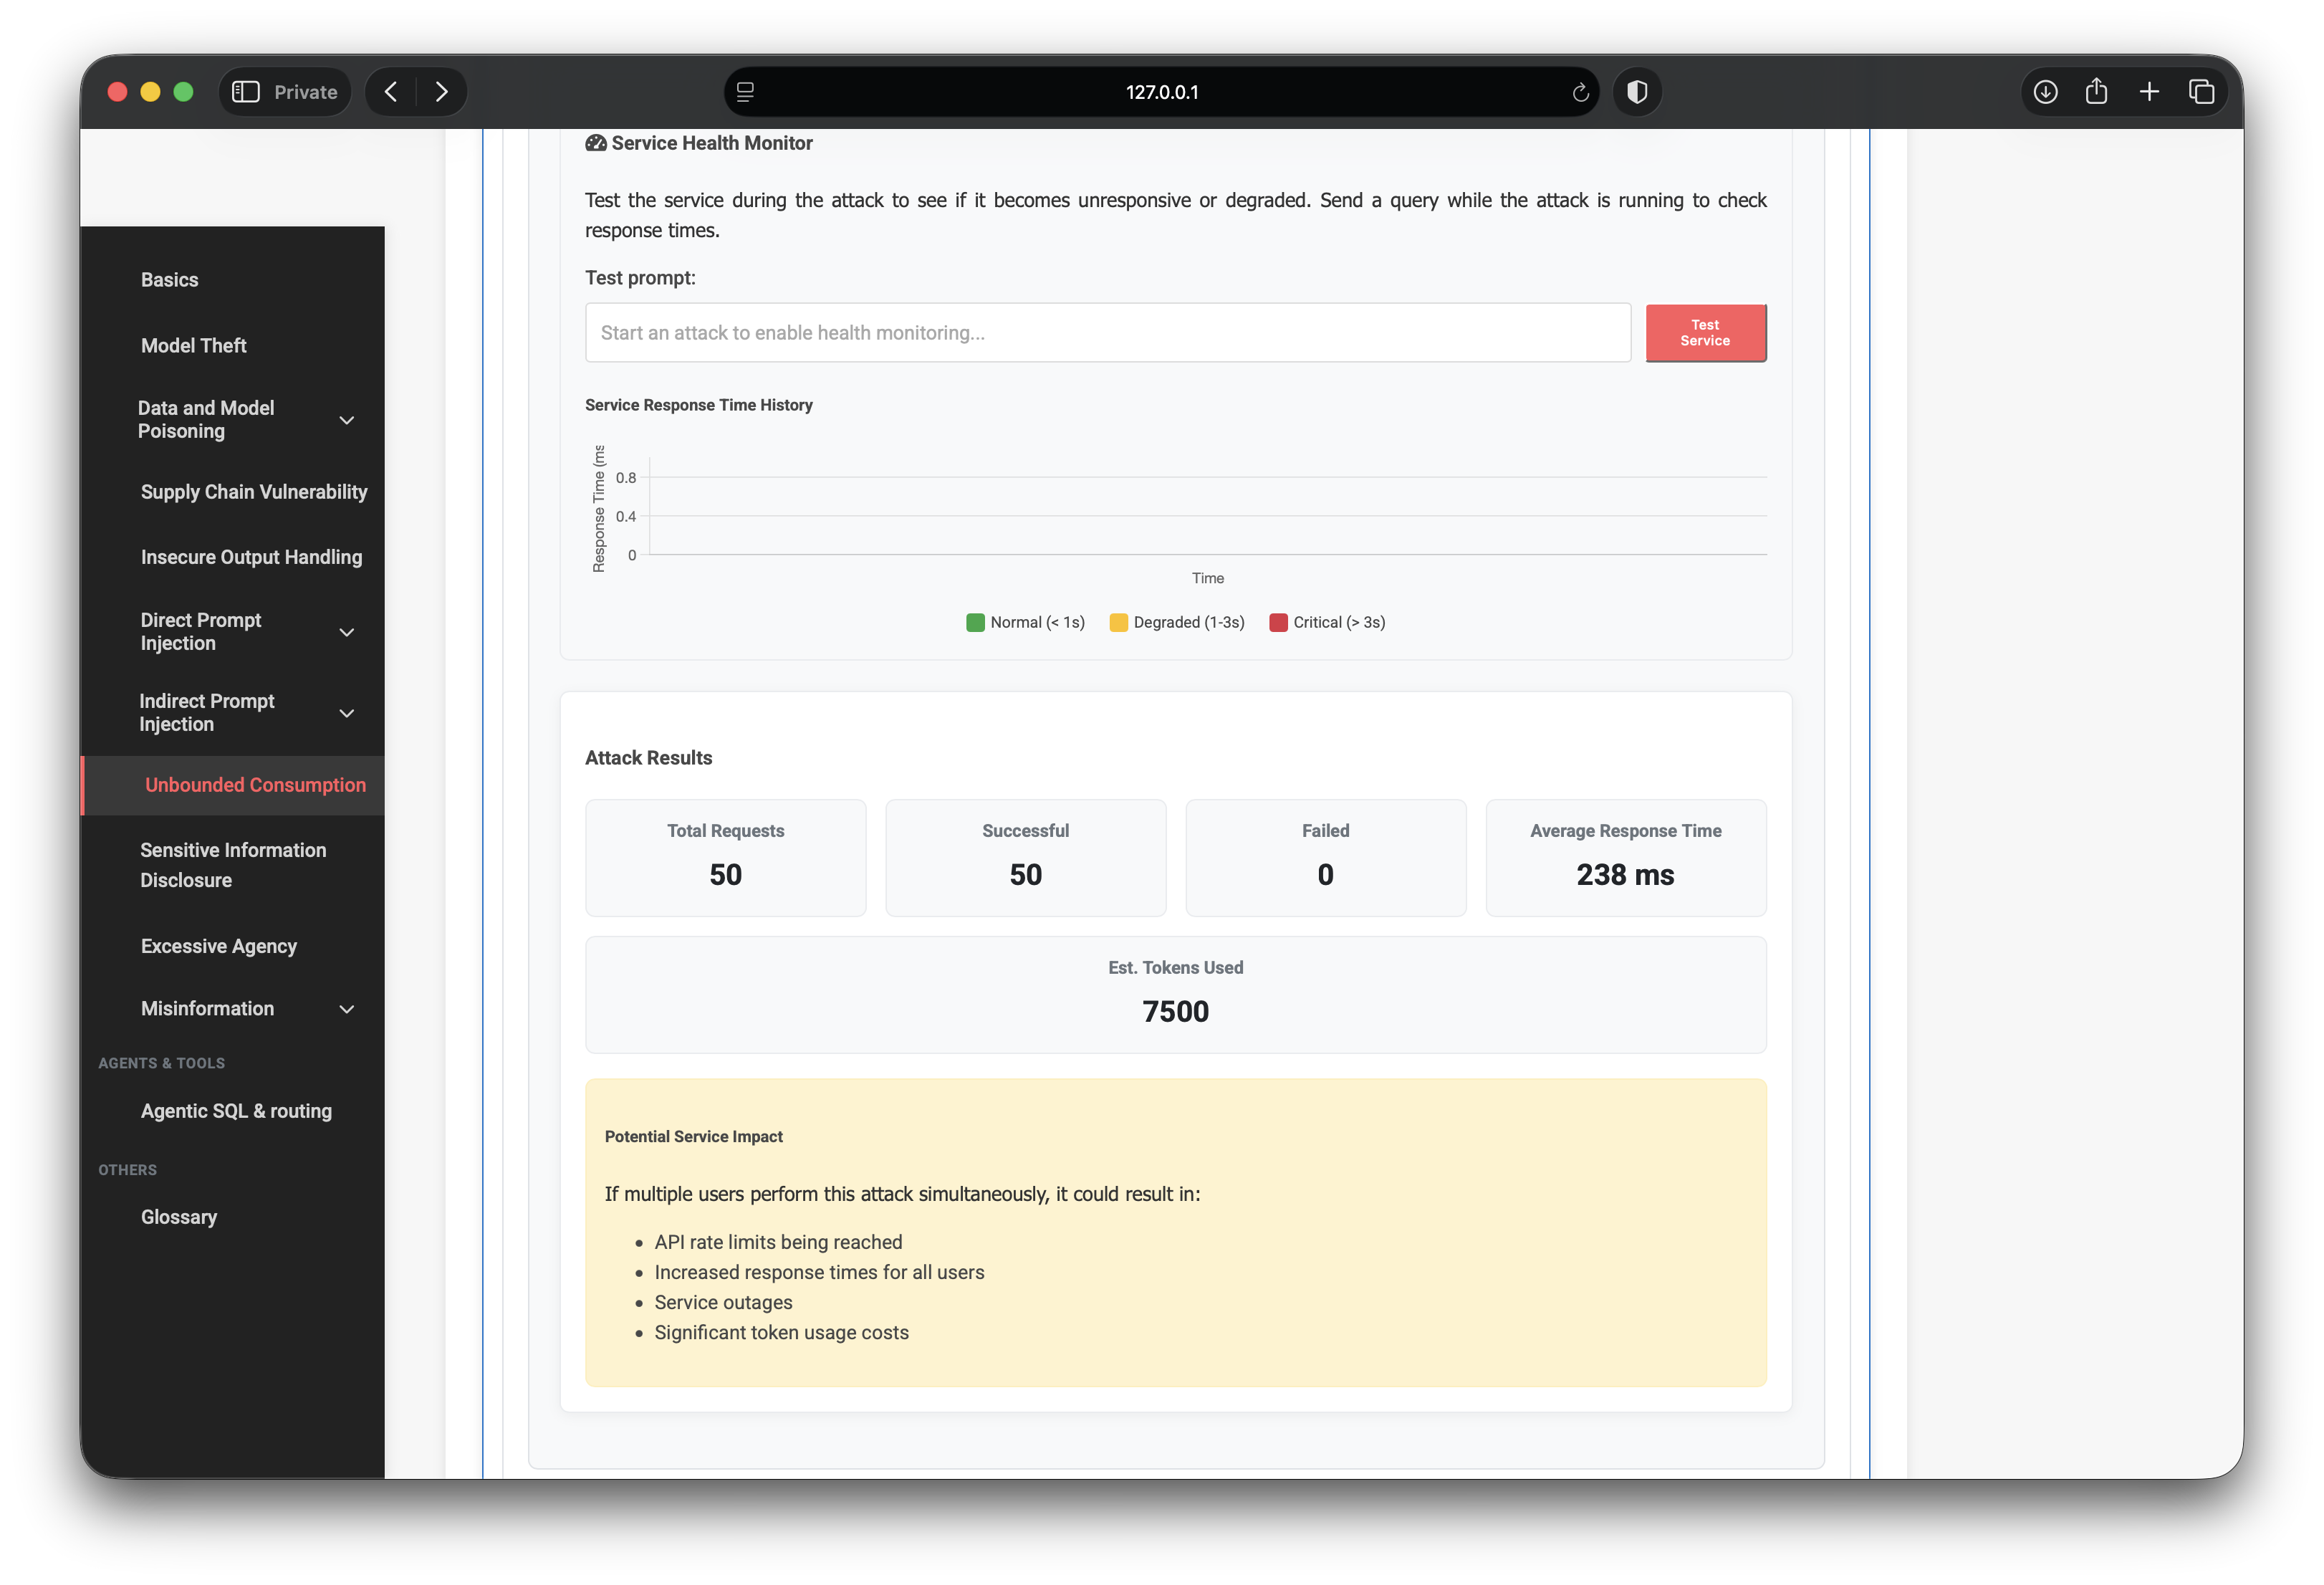Click 'Significant token usage costs' bullet

coord(781,1333)
